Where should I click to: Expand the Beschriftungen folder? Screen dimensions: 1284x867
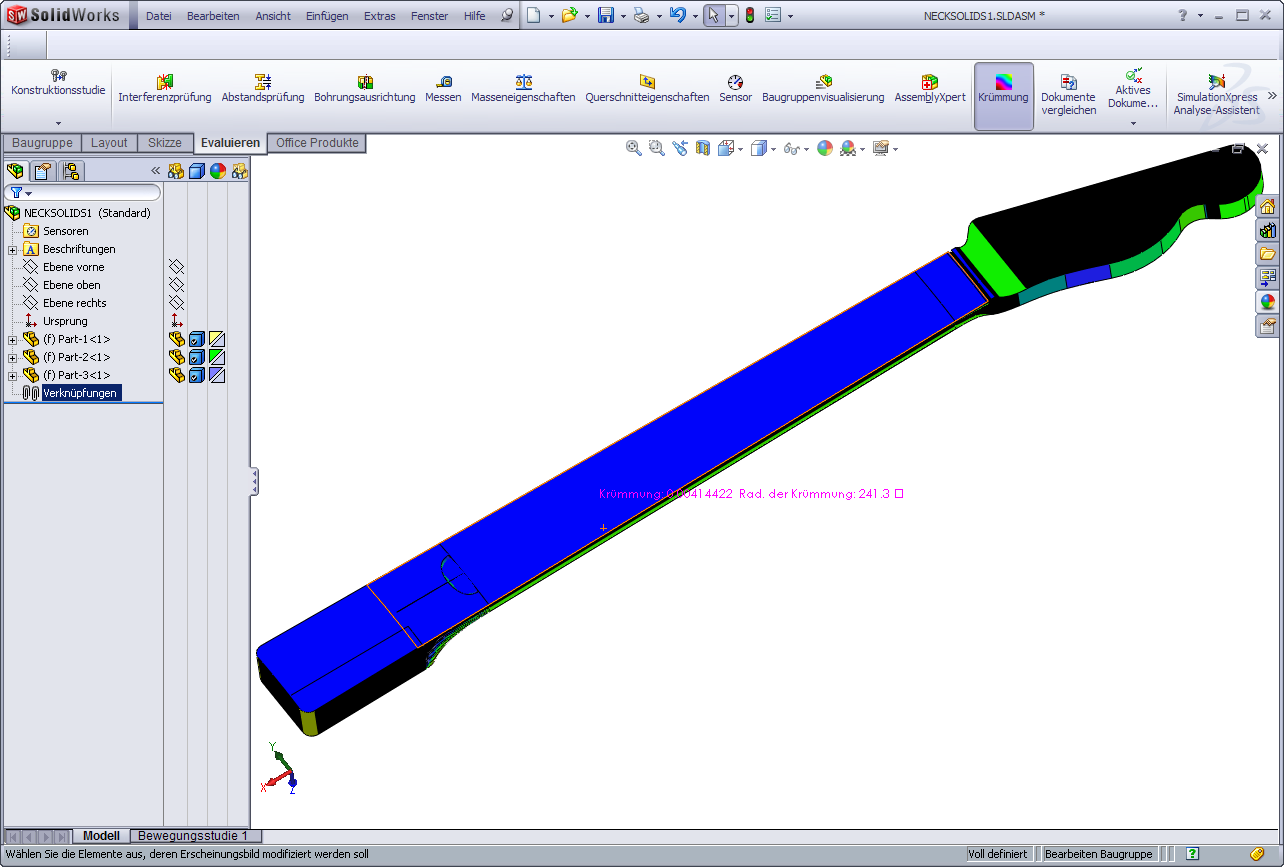click(13, 250)
